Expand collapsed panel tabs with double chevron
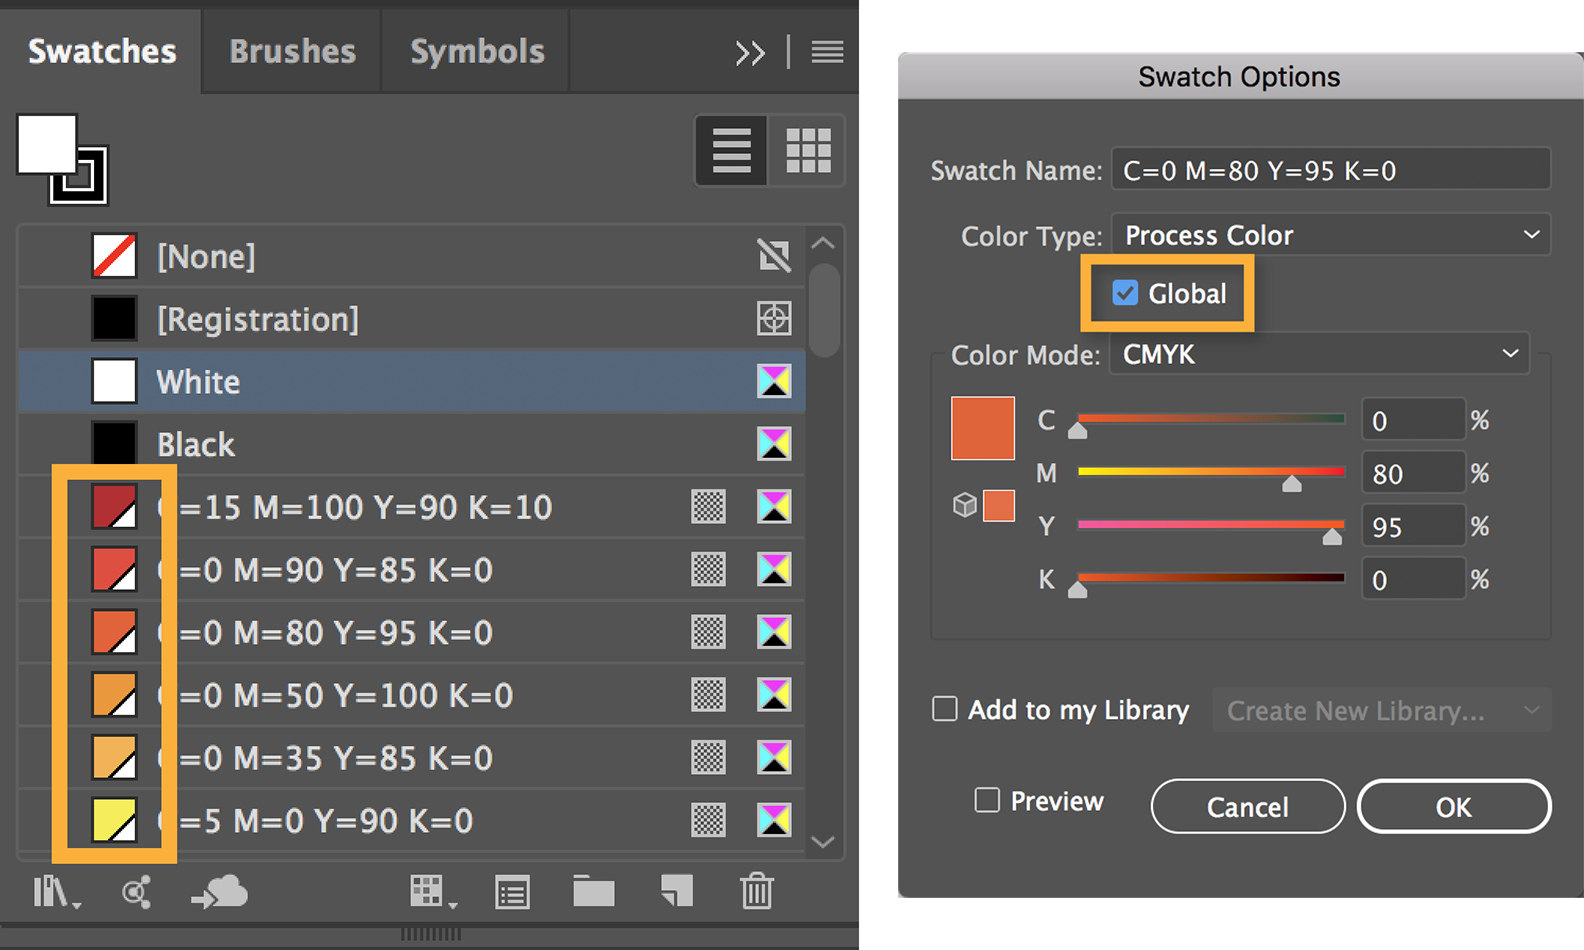This screenshot has height=950, width=1584. click(x=750, y=52)
